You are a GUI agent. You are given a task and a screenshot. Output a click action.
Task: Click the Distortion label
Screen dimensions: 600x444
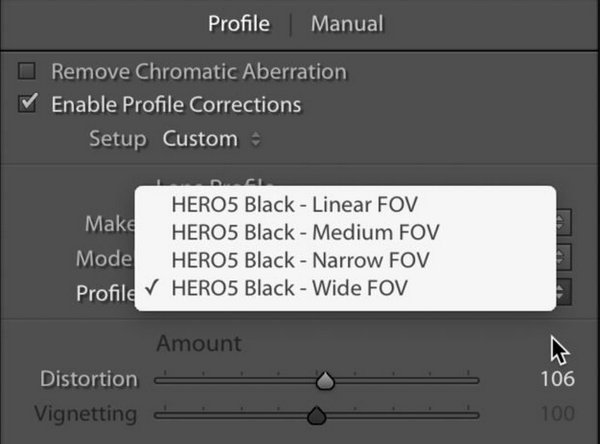point(89,379)
